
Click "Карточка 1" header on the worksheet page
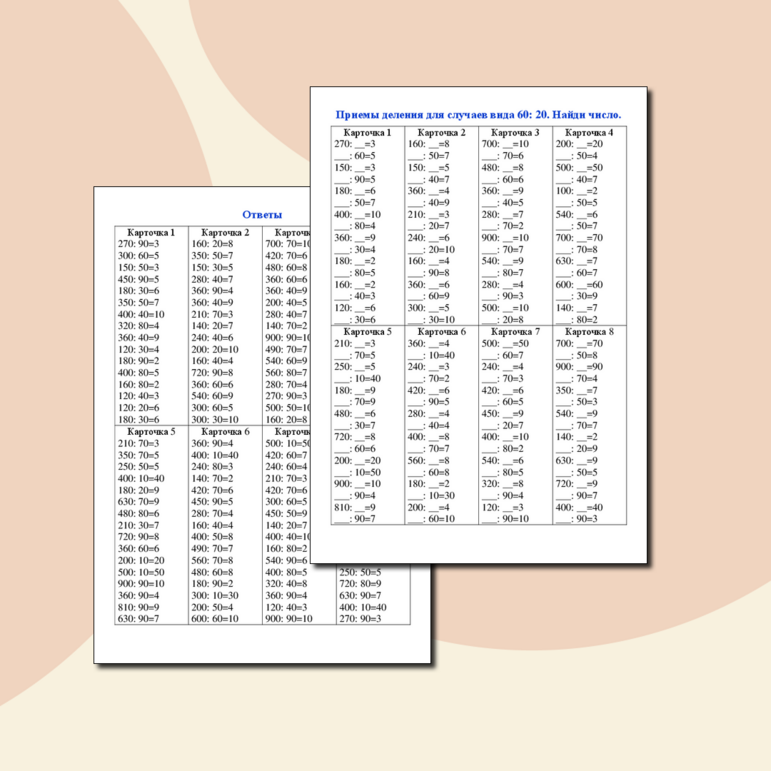tap(367, 132)
